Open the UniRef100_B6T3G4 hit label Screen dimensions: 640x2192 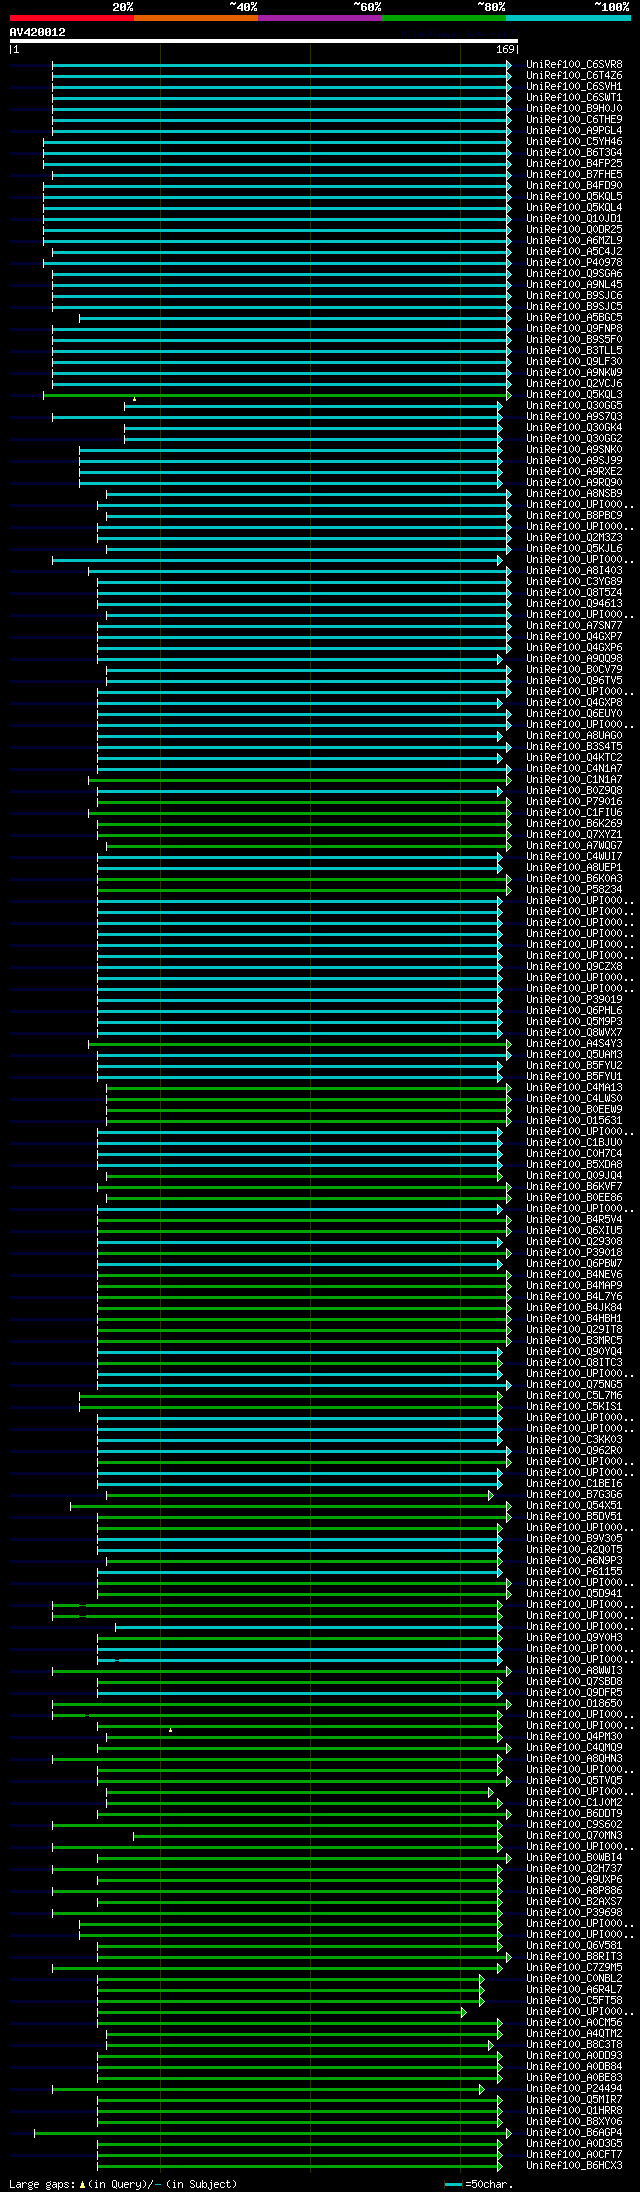tap(574, 153)
